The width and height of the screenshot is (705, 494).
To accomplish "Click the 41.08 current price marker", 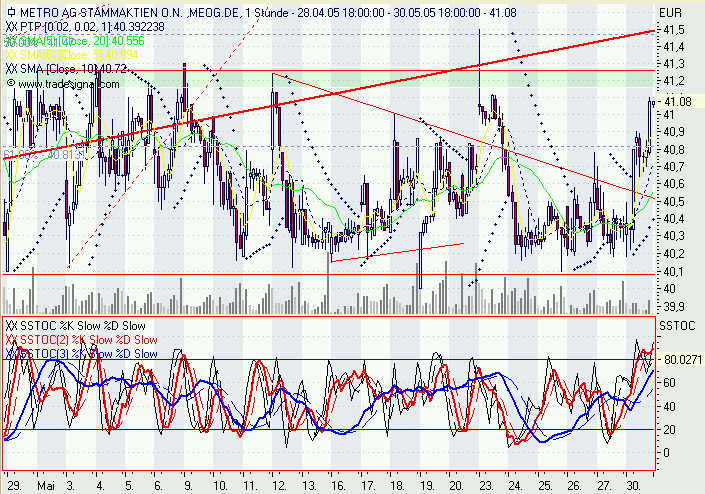I will click(678, 102).
